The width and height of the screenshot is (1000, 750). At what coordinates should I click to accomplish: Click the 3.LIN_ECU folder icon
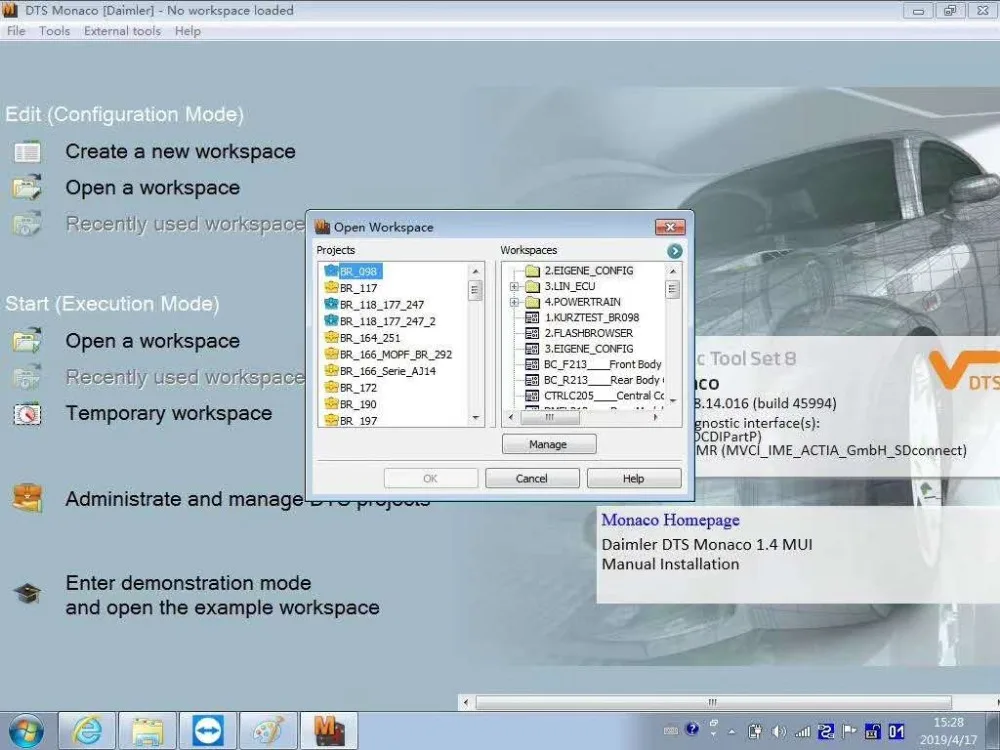532,286
